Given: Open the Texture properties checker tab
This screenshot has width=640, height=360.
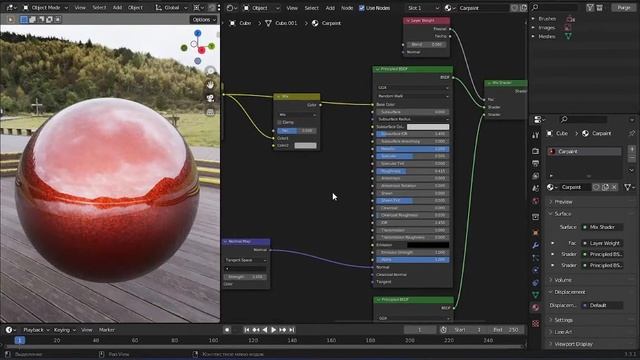Looking at the screenshot, I should tap(536, 324).
